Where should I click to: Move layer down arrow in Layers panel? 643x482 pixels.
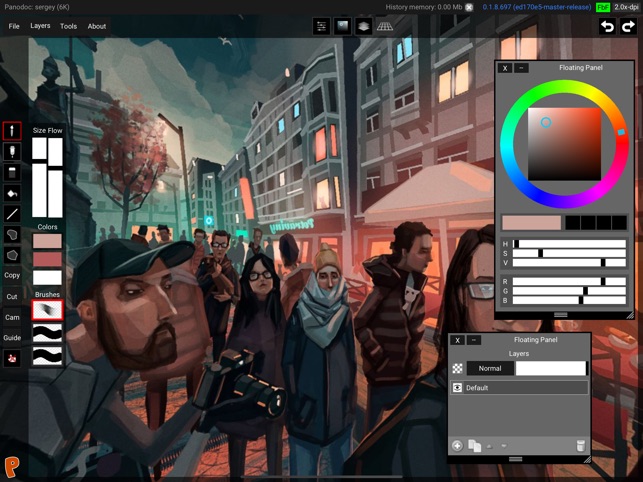pyautogui.click(x=504, y=446)
